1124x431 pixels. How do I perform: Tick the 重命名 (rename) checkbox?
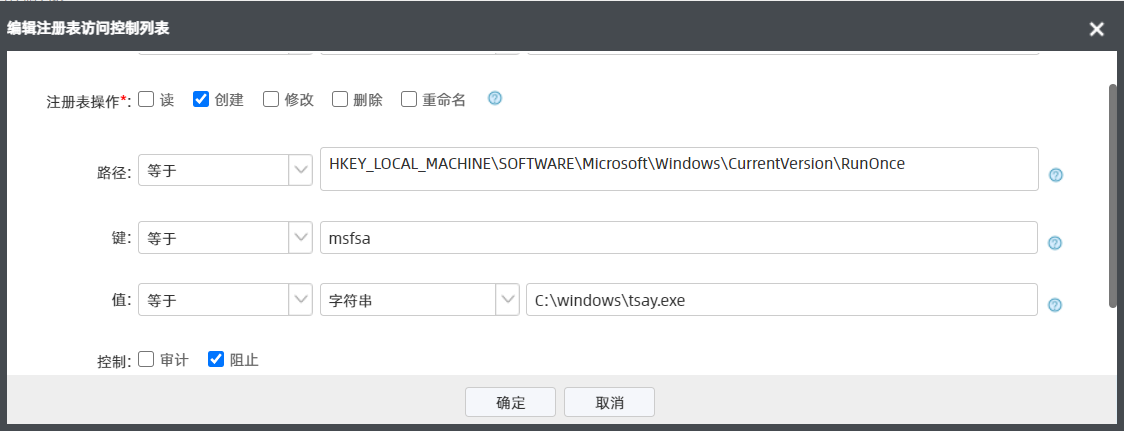point(408,99)
